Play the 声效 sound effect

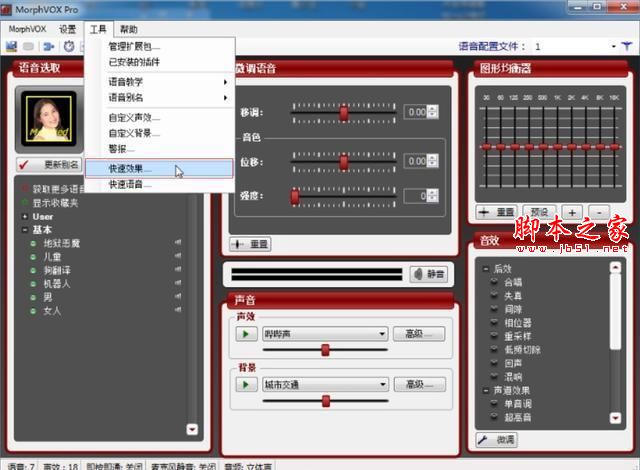tap(247, 334)
